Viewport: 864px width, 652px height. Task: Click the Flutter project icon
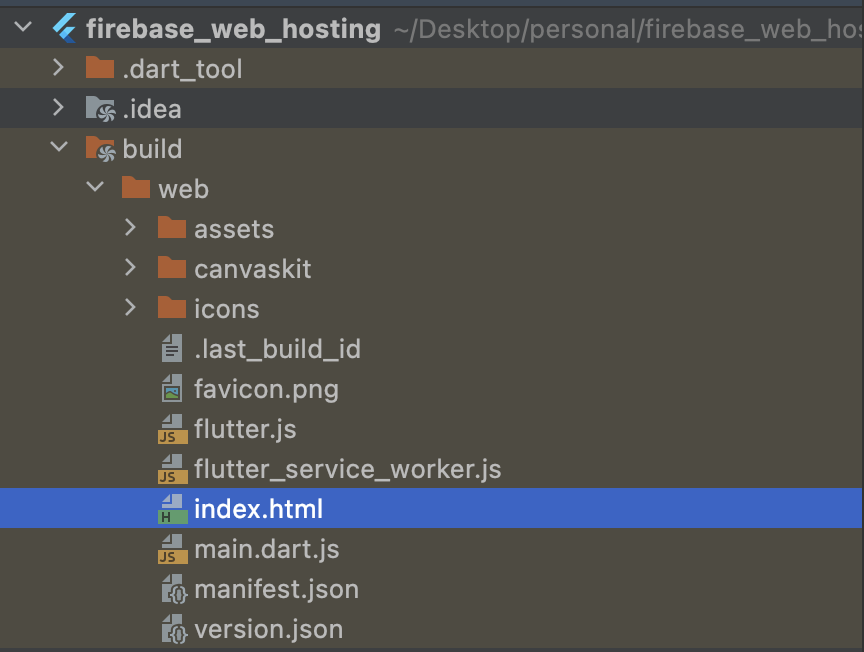tap(64, 28)
